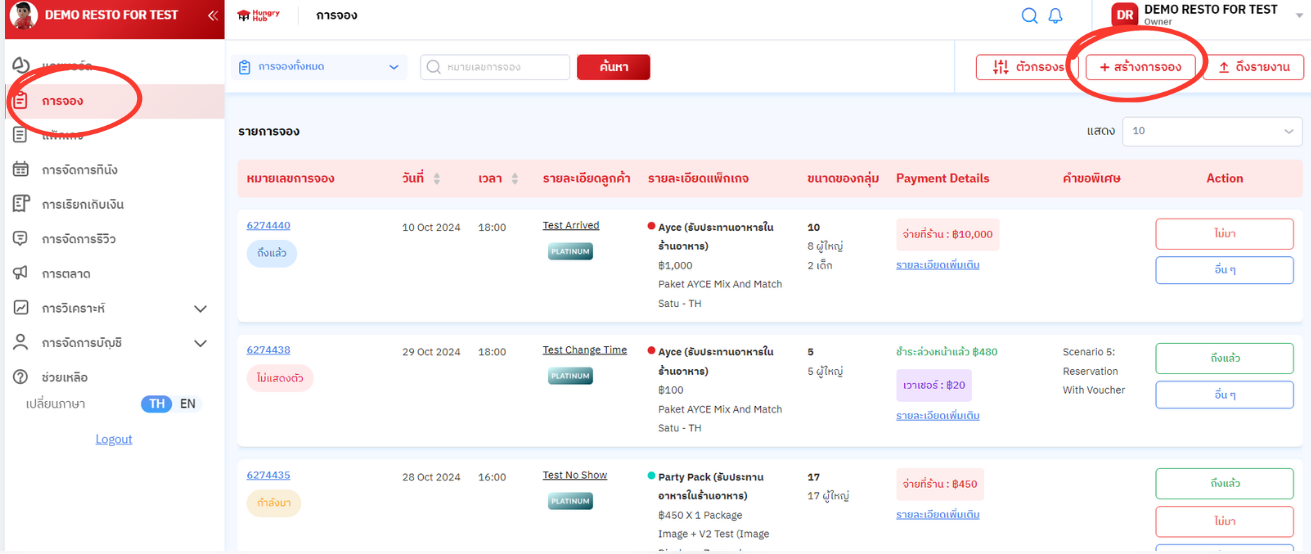Switch language to EN

coord(188,404)
